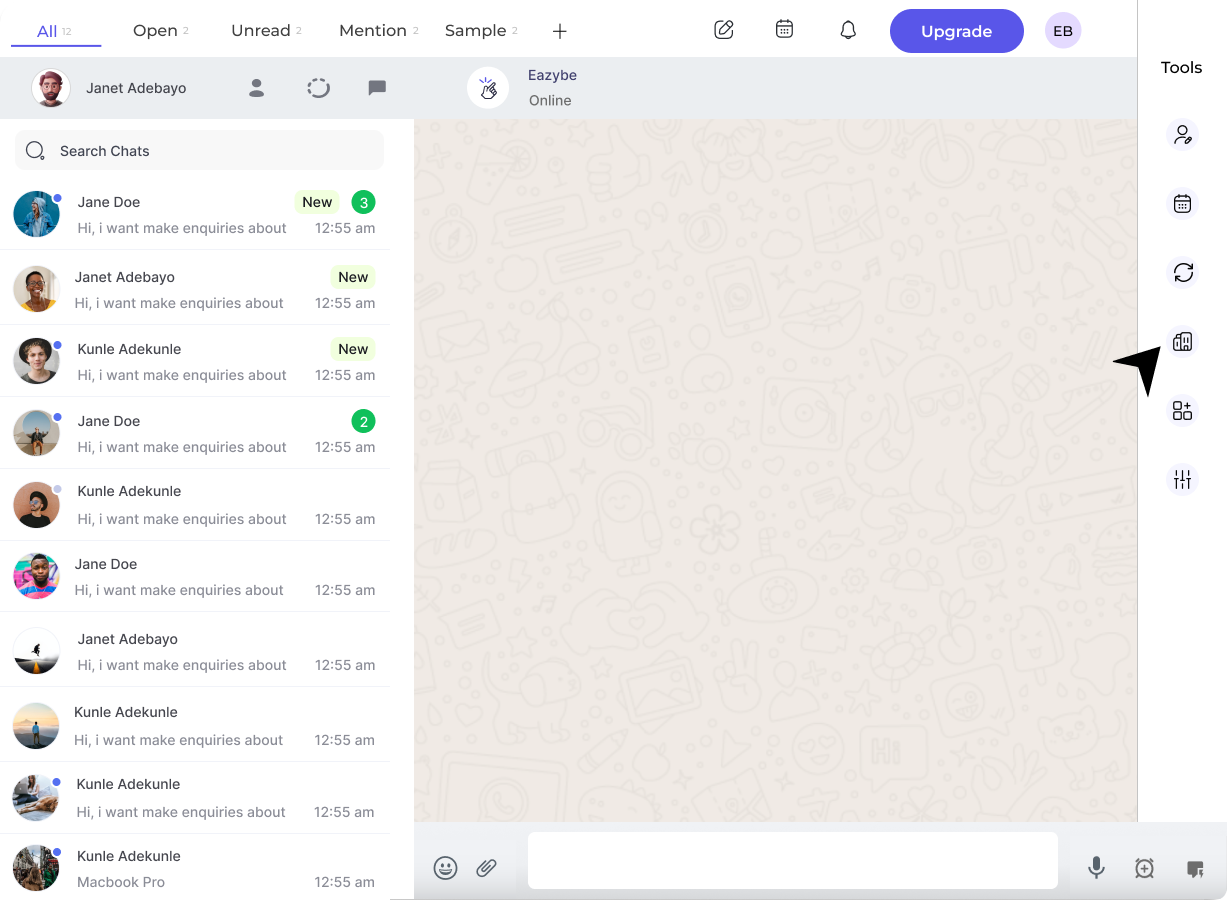Open the calendar icon in top bar
The width and height of the screenshot is (1227, 900).
(x=785, y=29)
